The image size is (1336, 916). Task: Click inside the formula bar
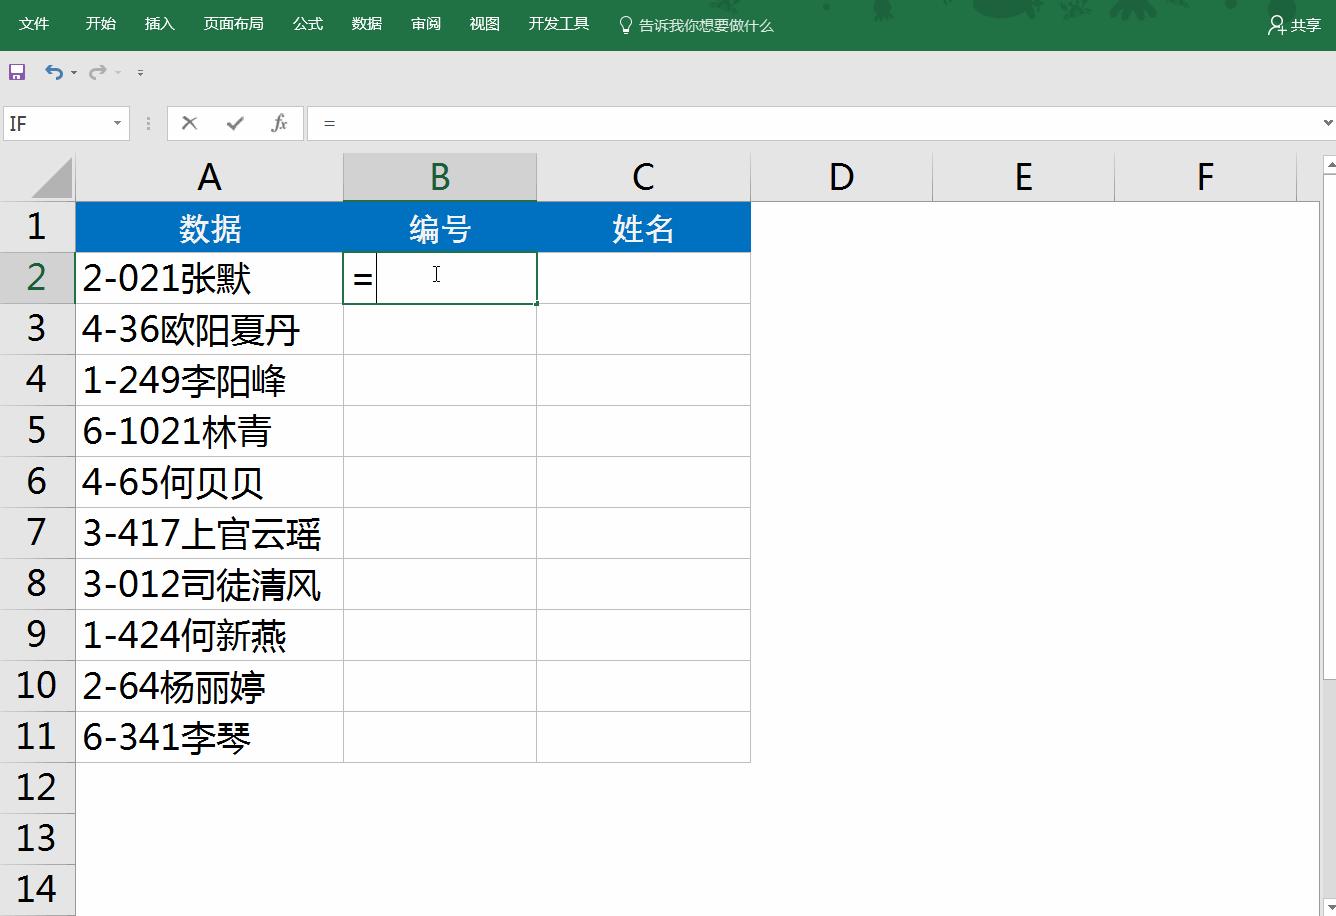pos(600,122)
